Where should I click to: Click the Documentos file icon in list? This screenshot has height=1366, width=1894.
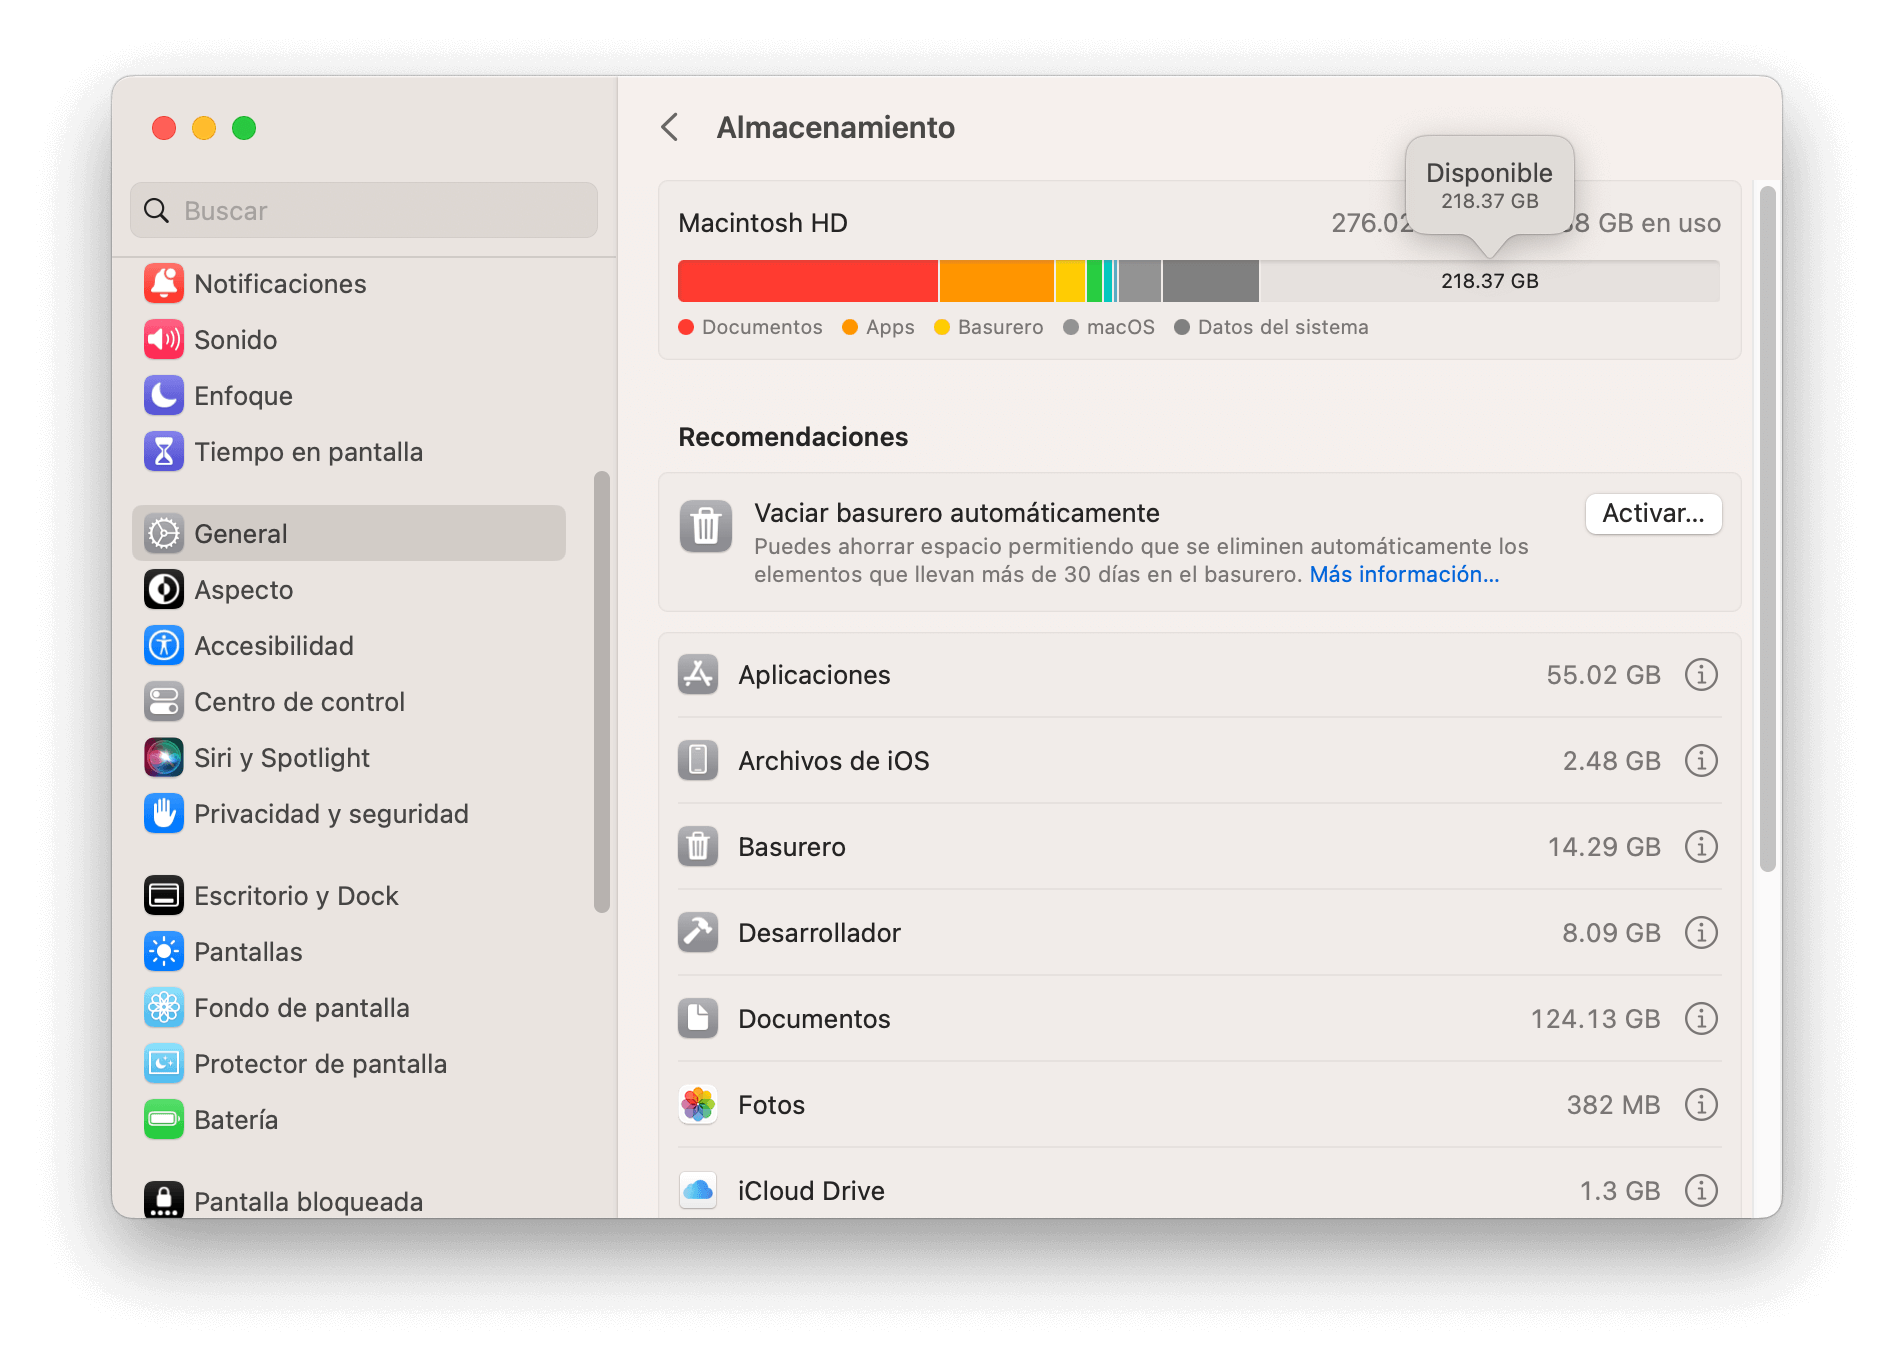click(x=698, y=1019)
